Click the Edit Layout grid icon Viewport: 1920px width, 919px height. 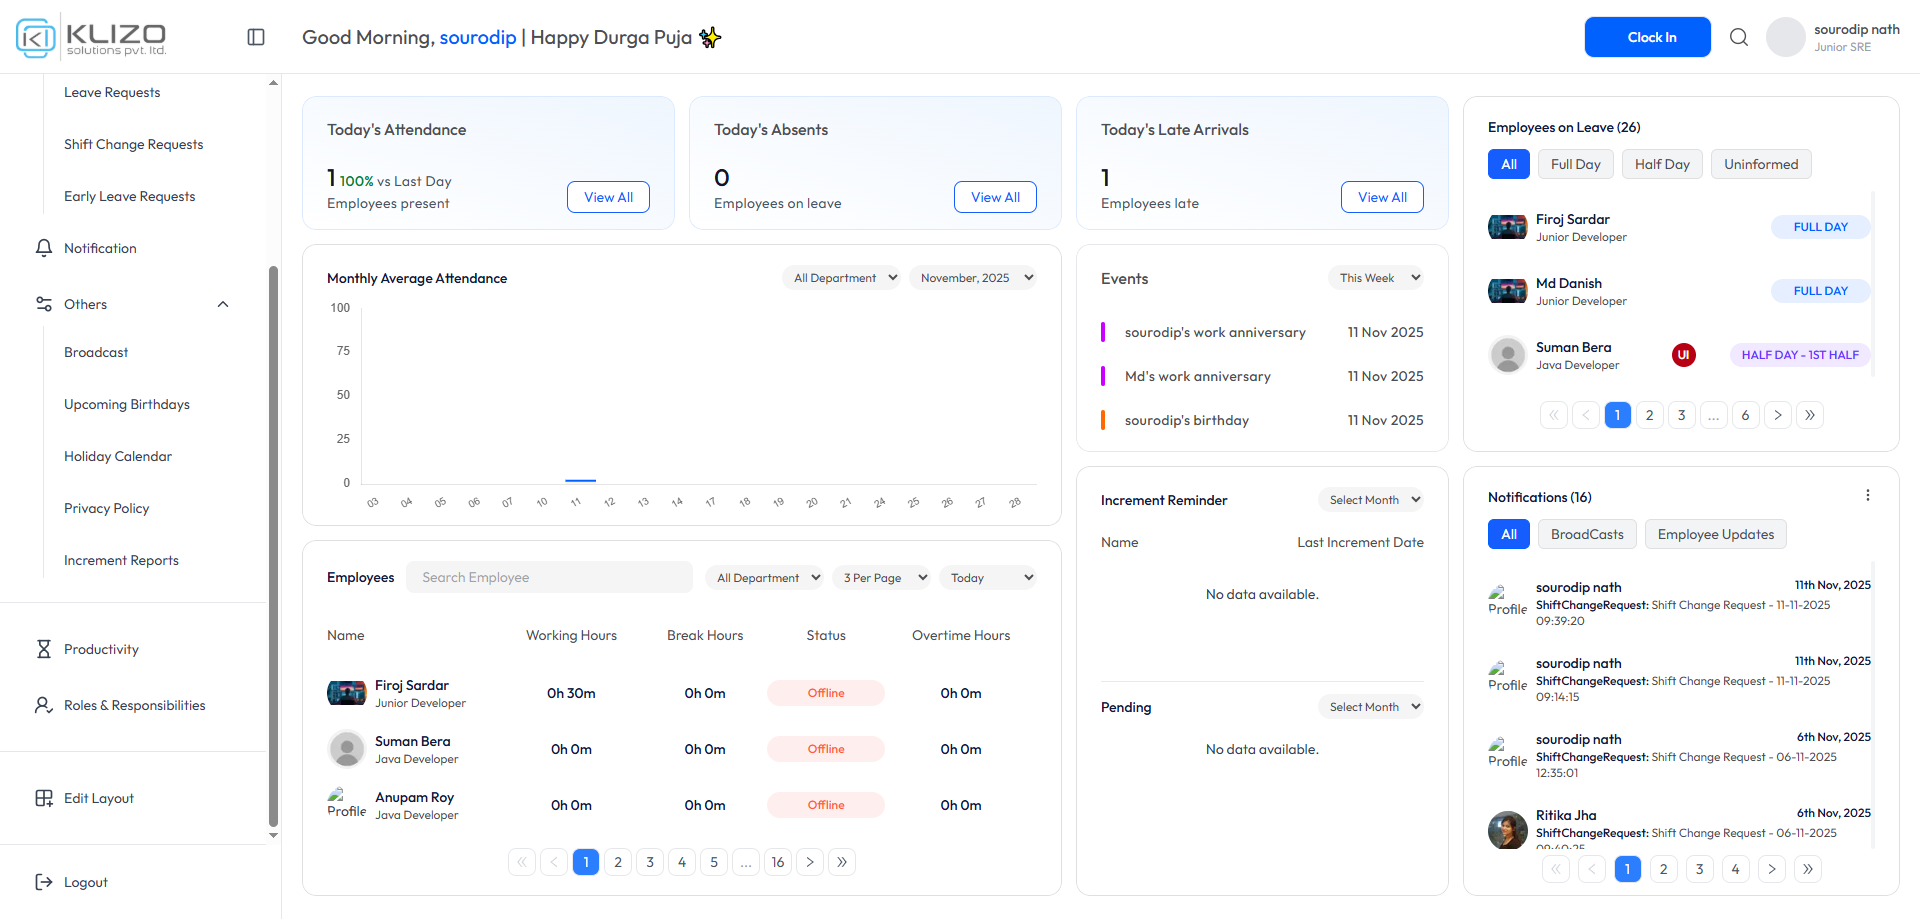44,798
